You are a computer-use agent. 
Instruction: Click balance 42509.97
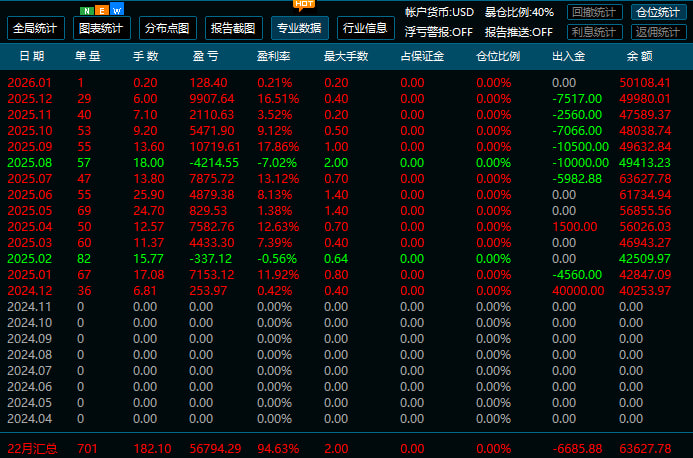645,259
